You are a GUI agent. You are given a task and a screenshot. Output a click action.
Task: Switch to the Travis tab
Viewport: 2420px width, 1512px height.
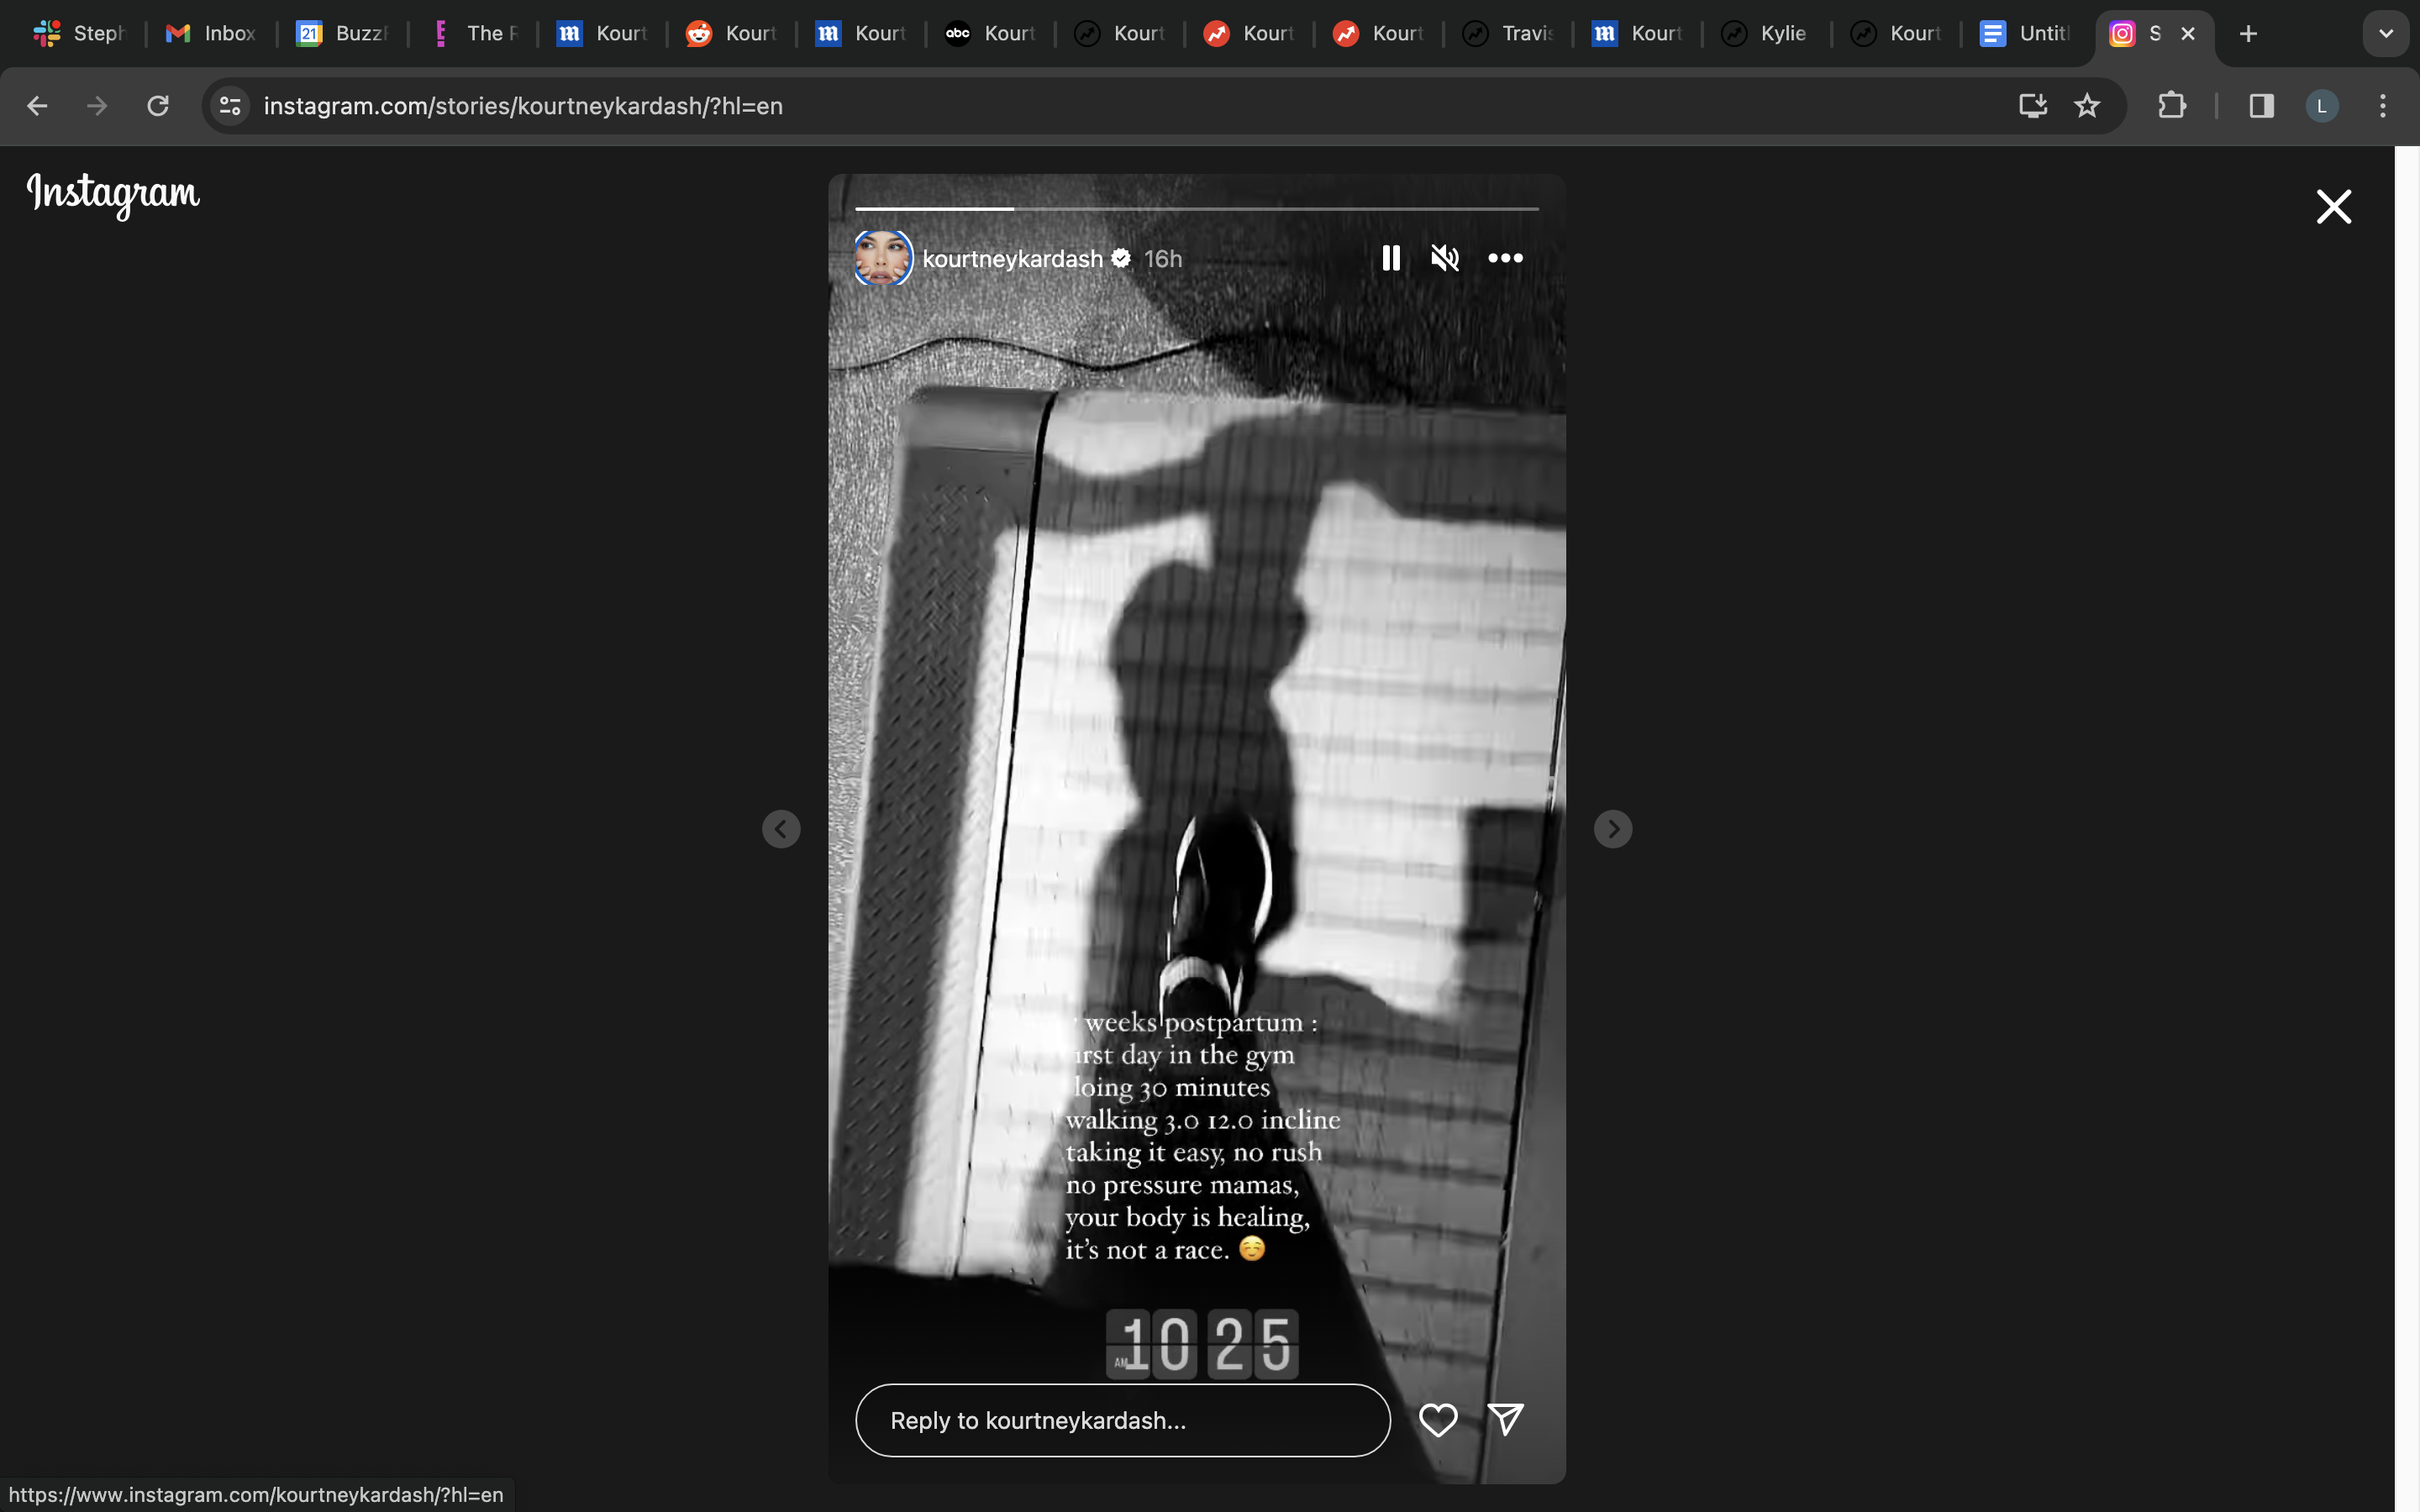[1509, 34]
